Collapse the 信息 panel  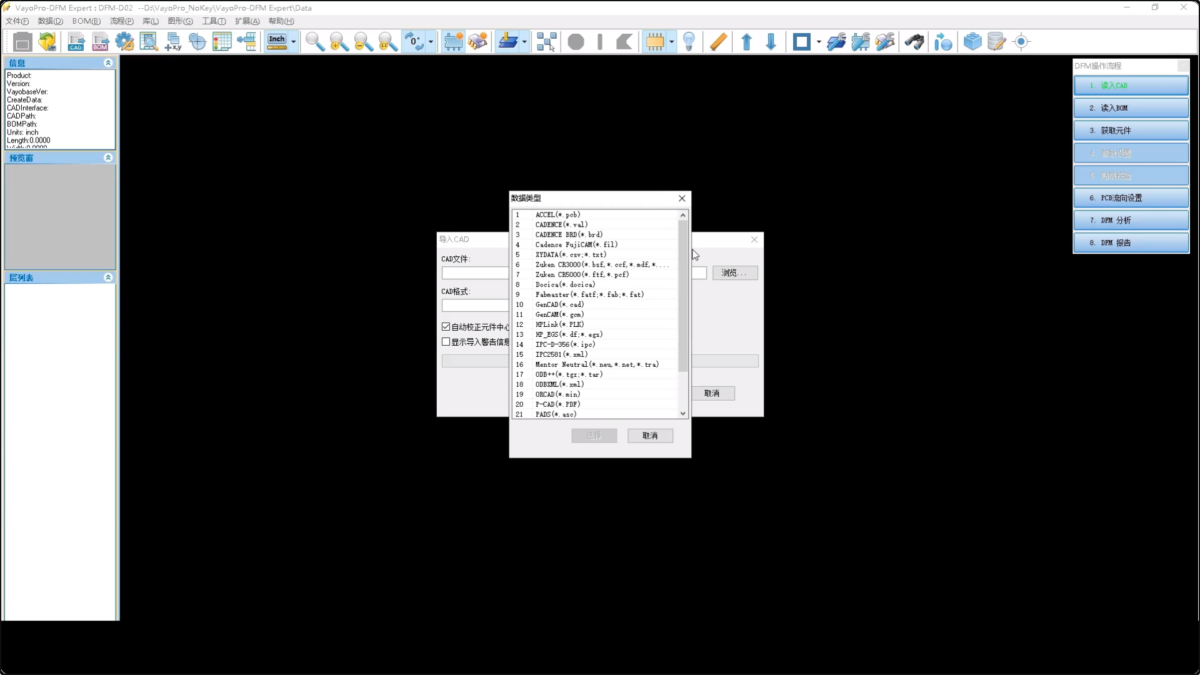[x=108, y=63]
